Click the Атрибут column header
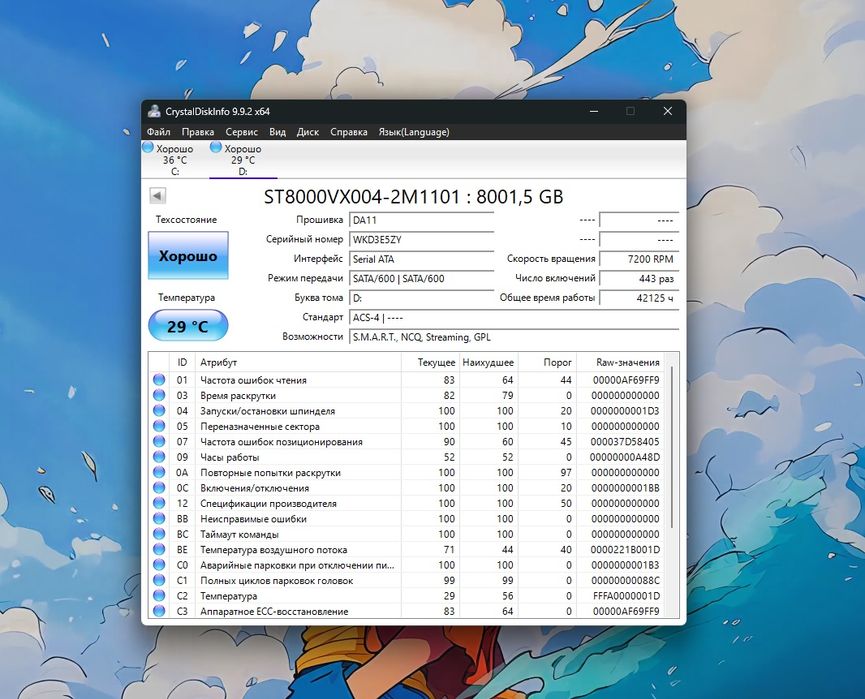This screenshot has width=865, height=699. point(298,362)
